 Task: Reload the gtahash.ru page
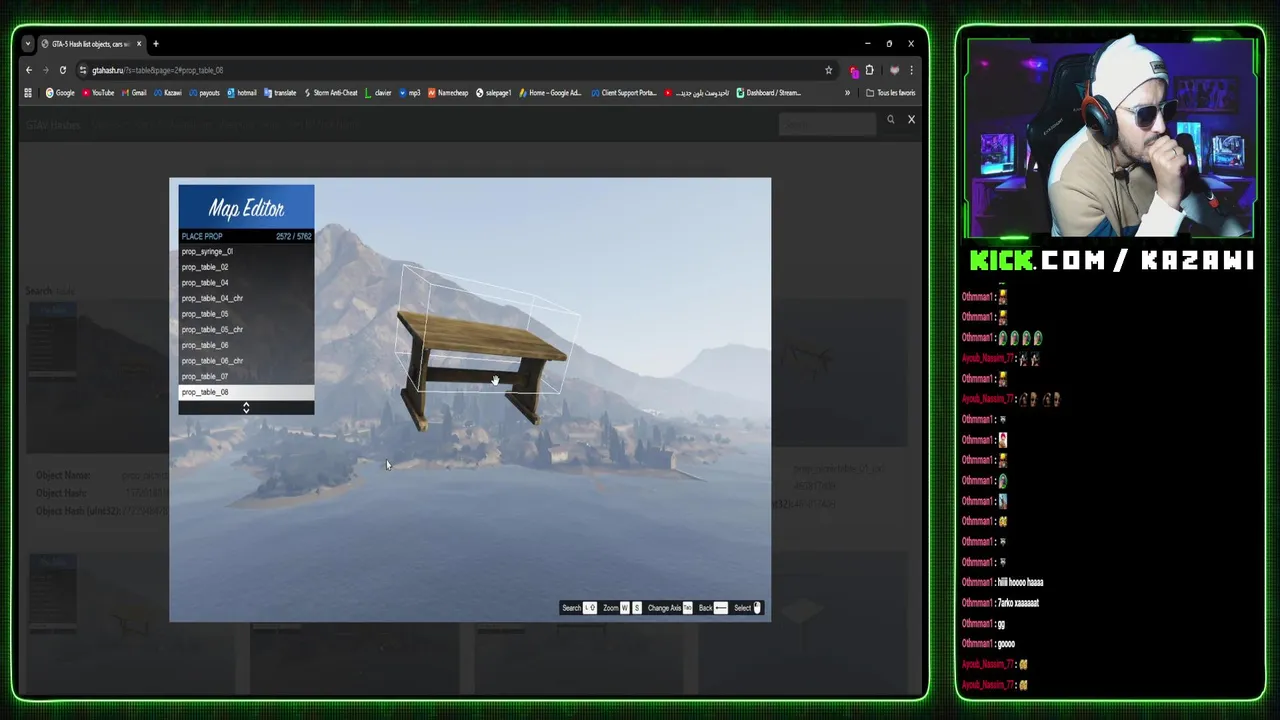point(62,70)
